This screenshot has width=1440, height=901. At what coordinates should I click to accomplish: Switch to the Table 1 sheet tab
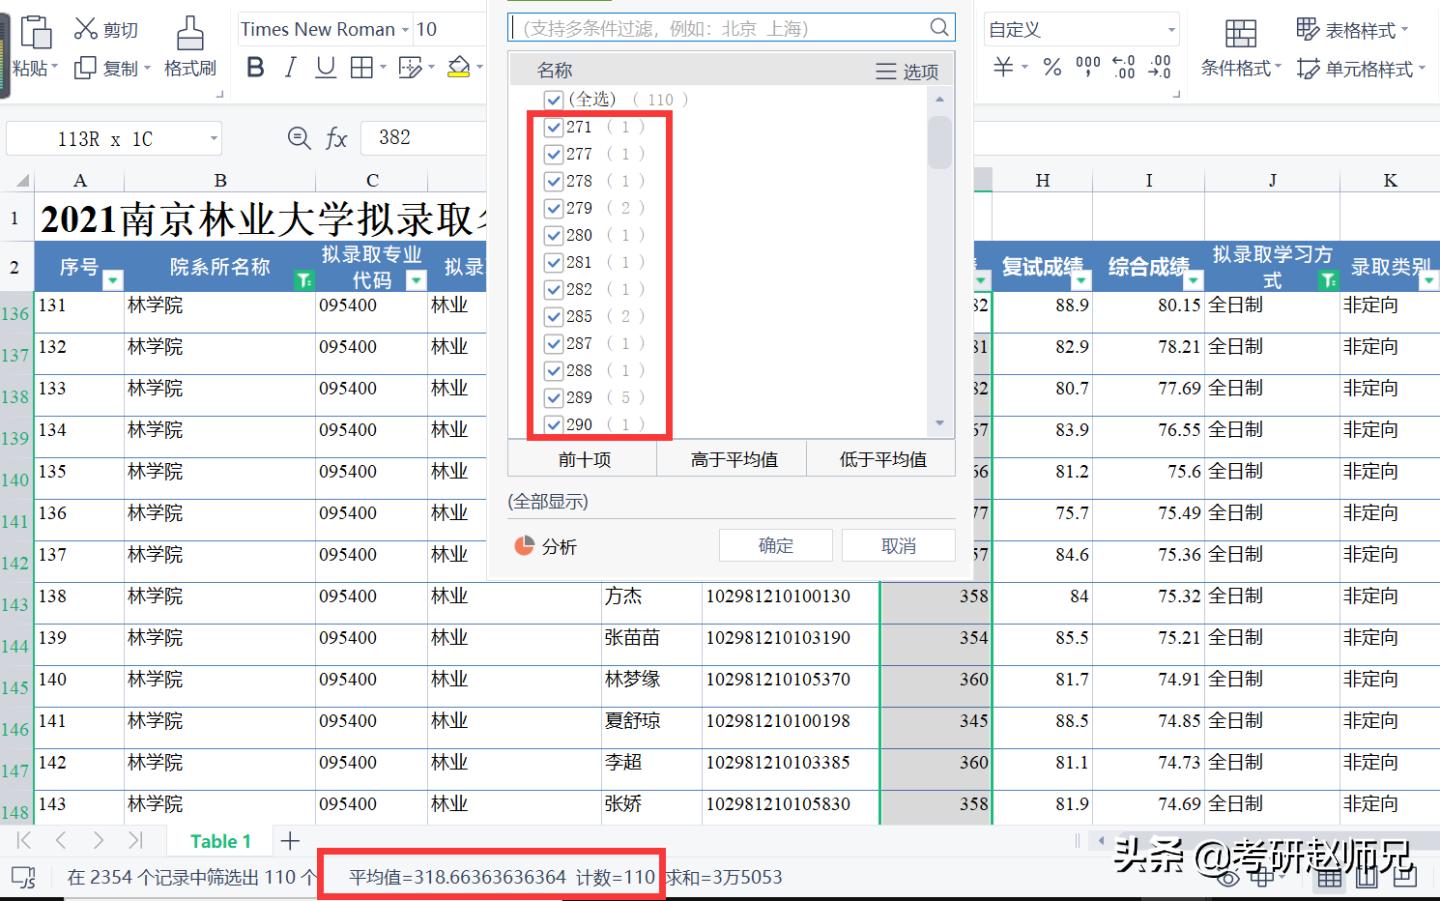218,841
